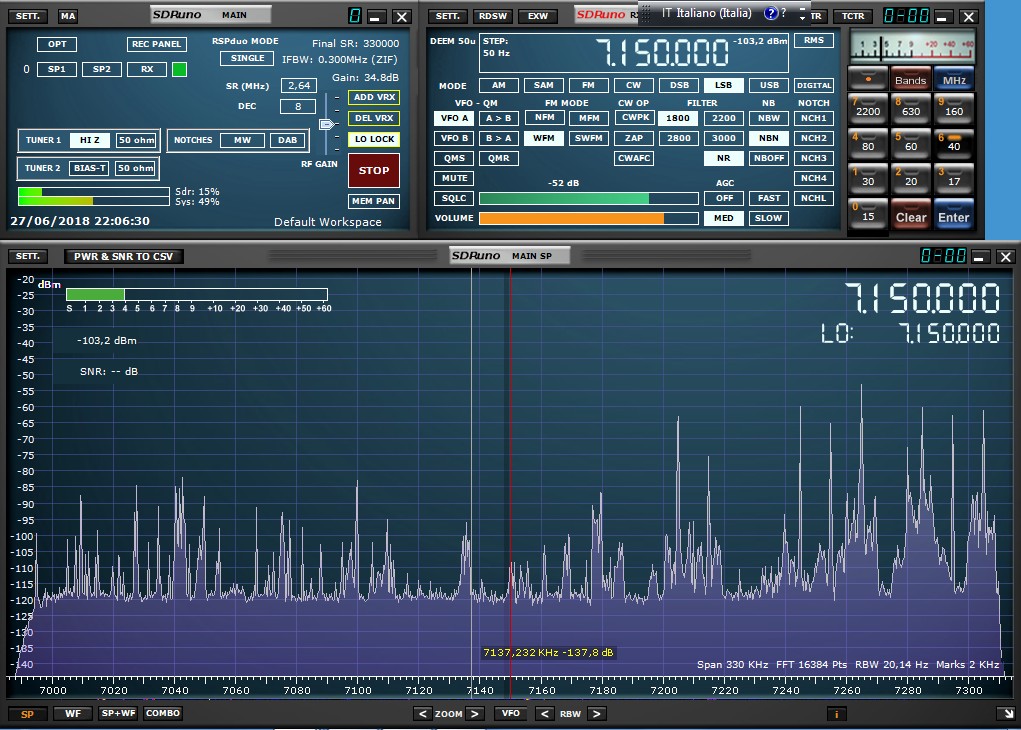Select the 630 m band key
Viewport: 1021px width, 730px height.
point(911,109)
